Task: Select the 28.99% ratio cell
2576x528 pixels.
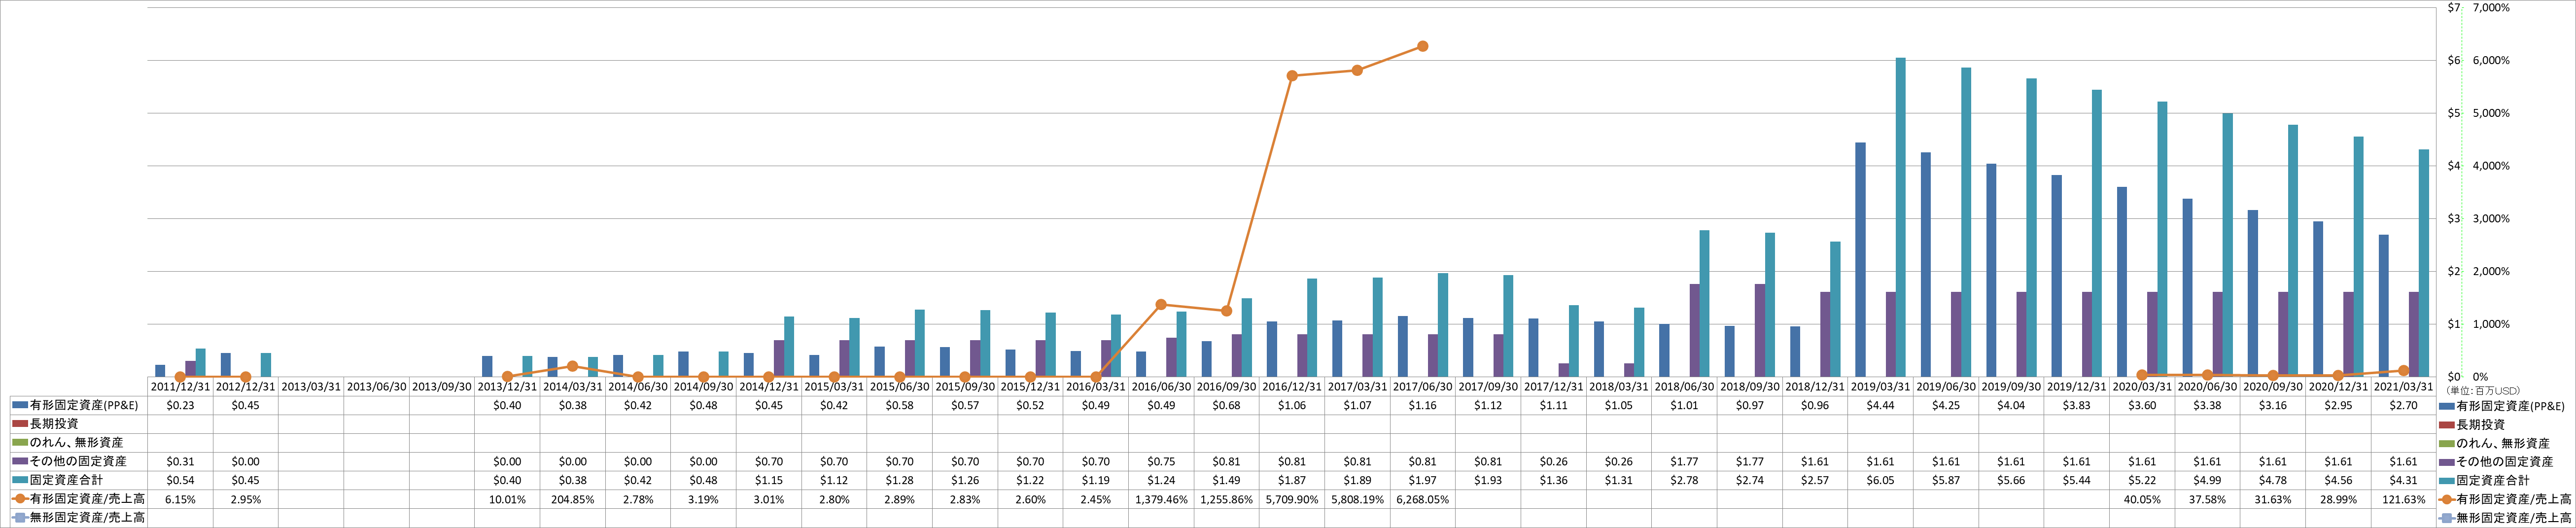Action: pyautogui.click(x=2339, y=499)
